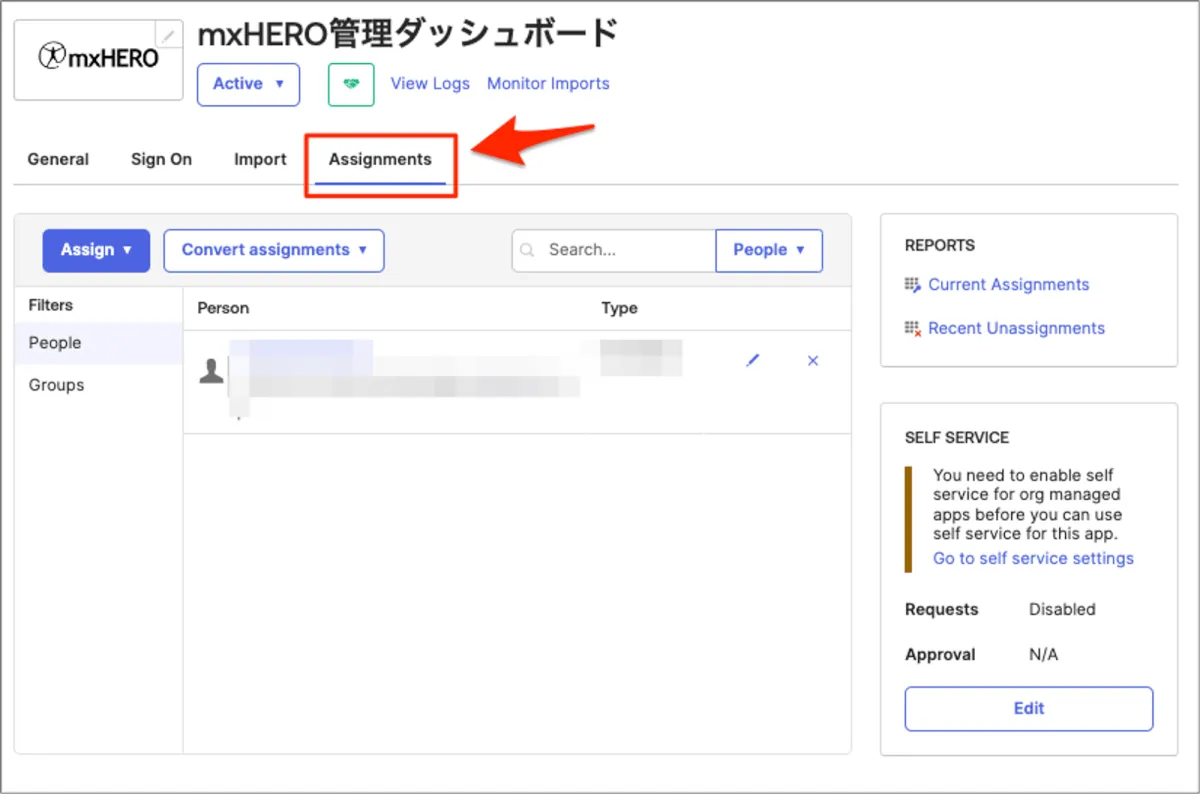The width and height of the screenshot is (1200, 794).
Task: Click the Current Assignments report icon
Action: 912,285
